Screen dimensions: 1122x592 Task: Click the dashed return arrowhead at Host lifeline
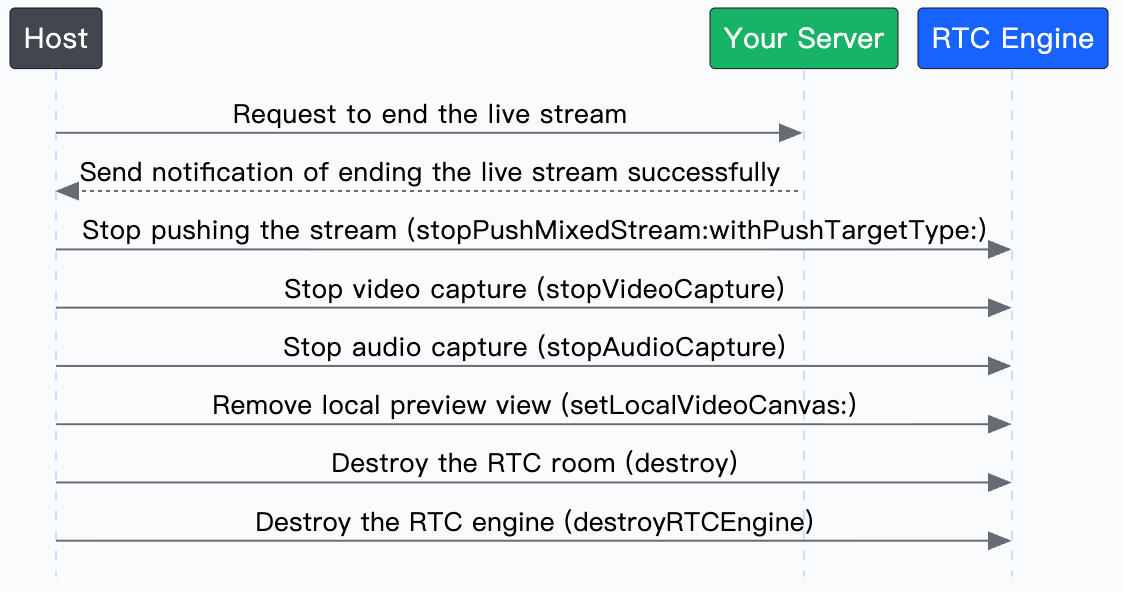[x=68, y=191]
